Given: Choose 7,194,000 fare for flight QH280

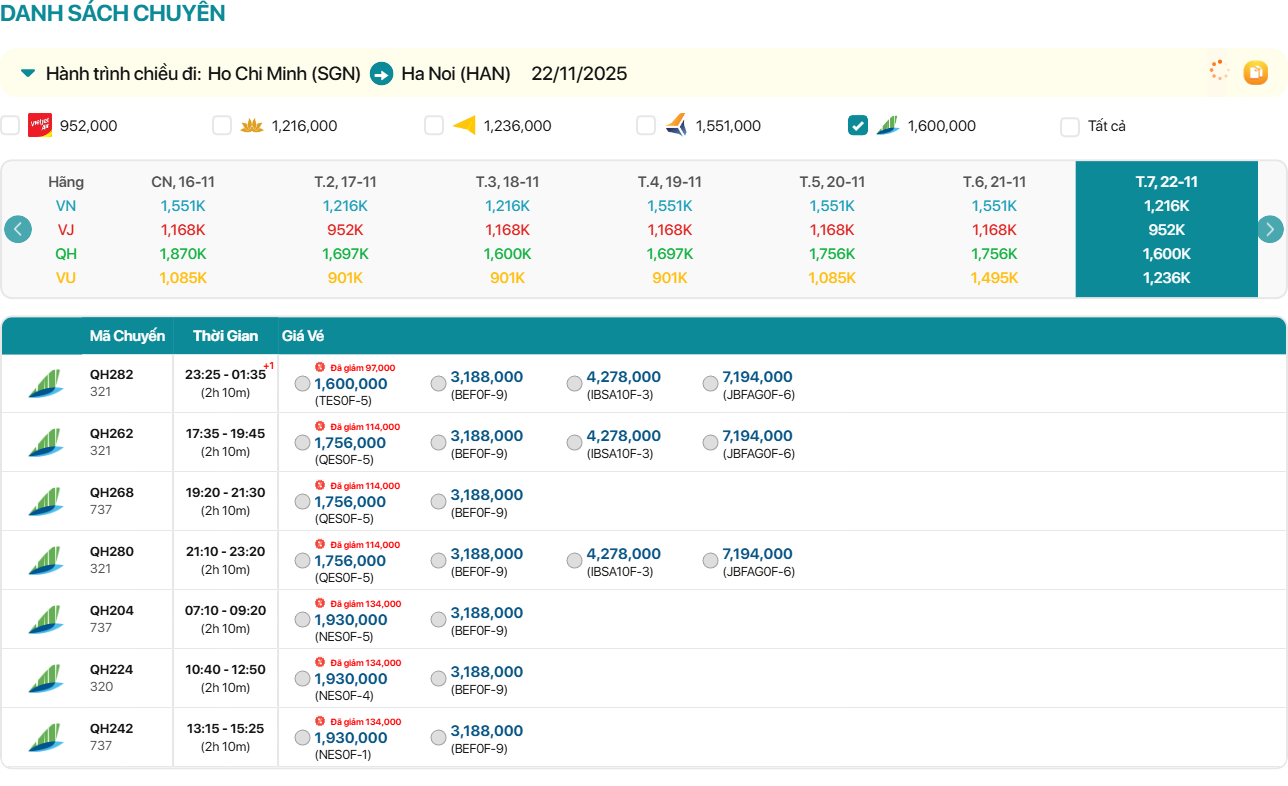Looking at the screenshot, I should pos(710,561).
